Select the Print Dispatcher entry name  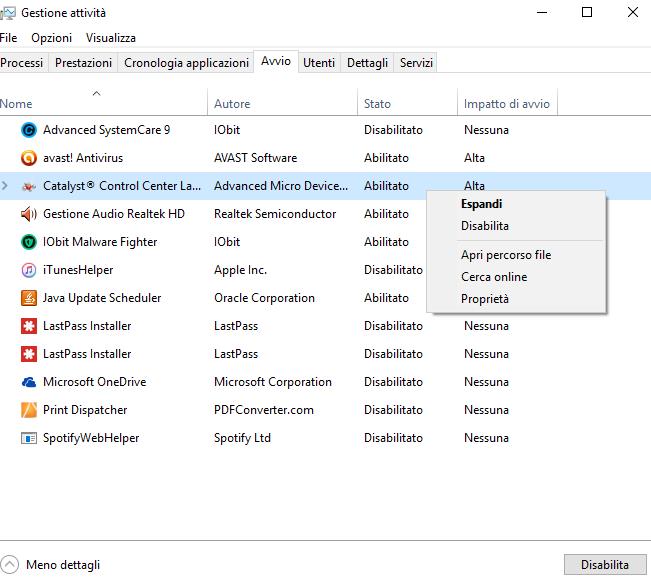pyautogui.click(x=85, y=410)
